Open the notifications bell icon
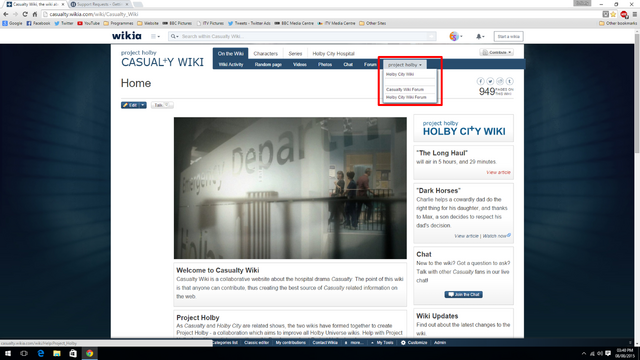 pyautogui.click(x=479, y=36)
